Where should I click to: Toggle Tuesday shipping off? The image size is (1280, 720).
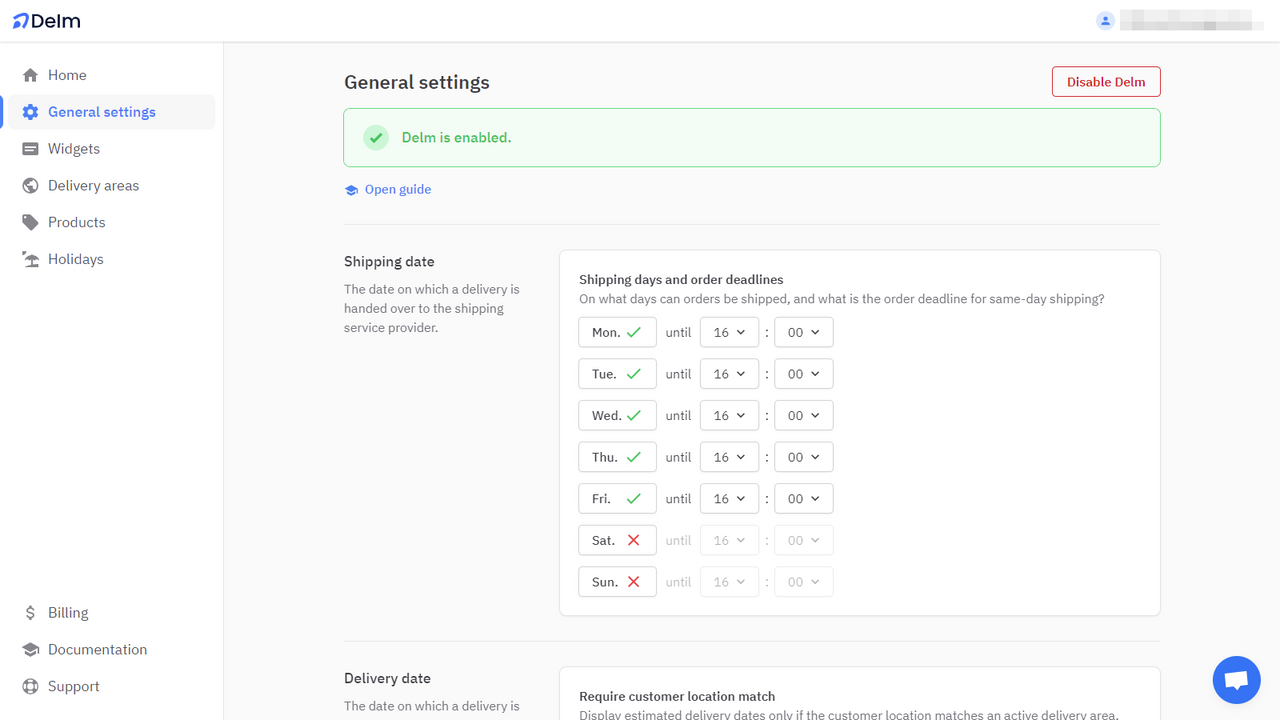(x=617, y=373)
